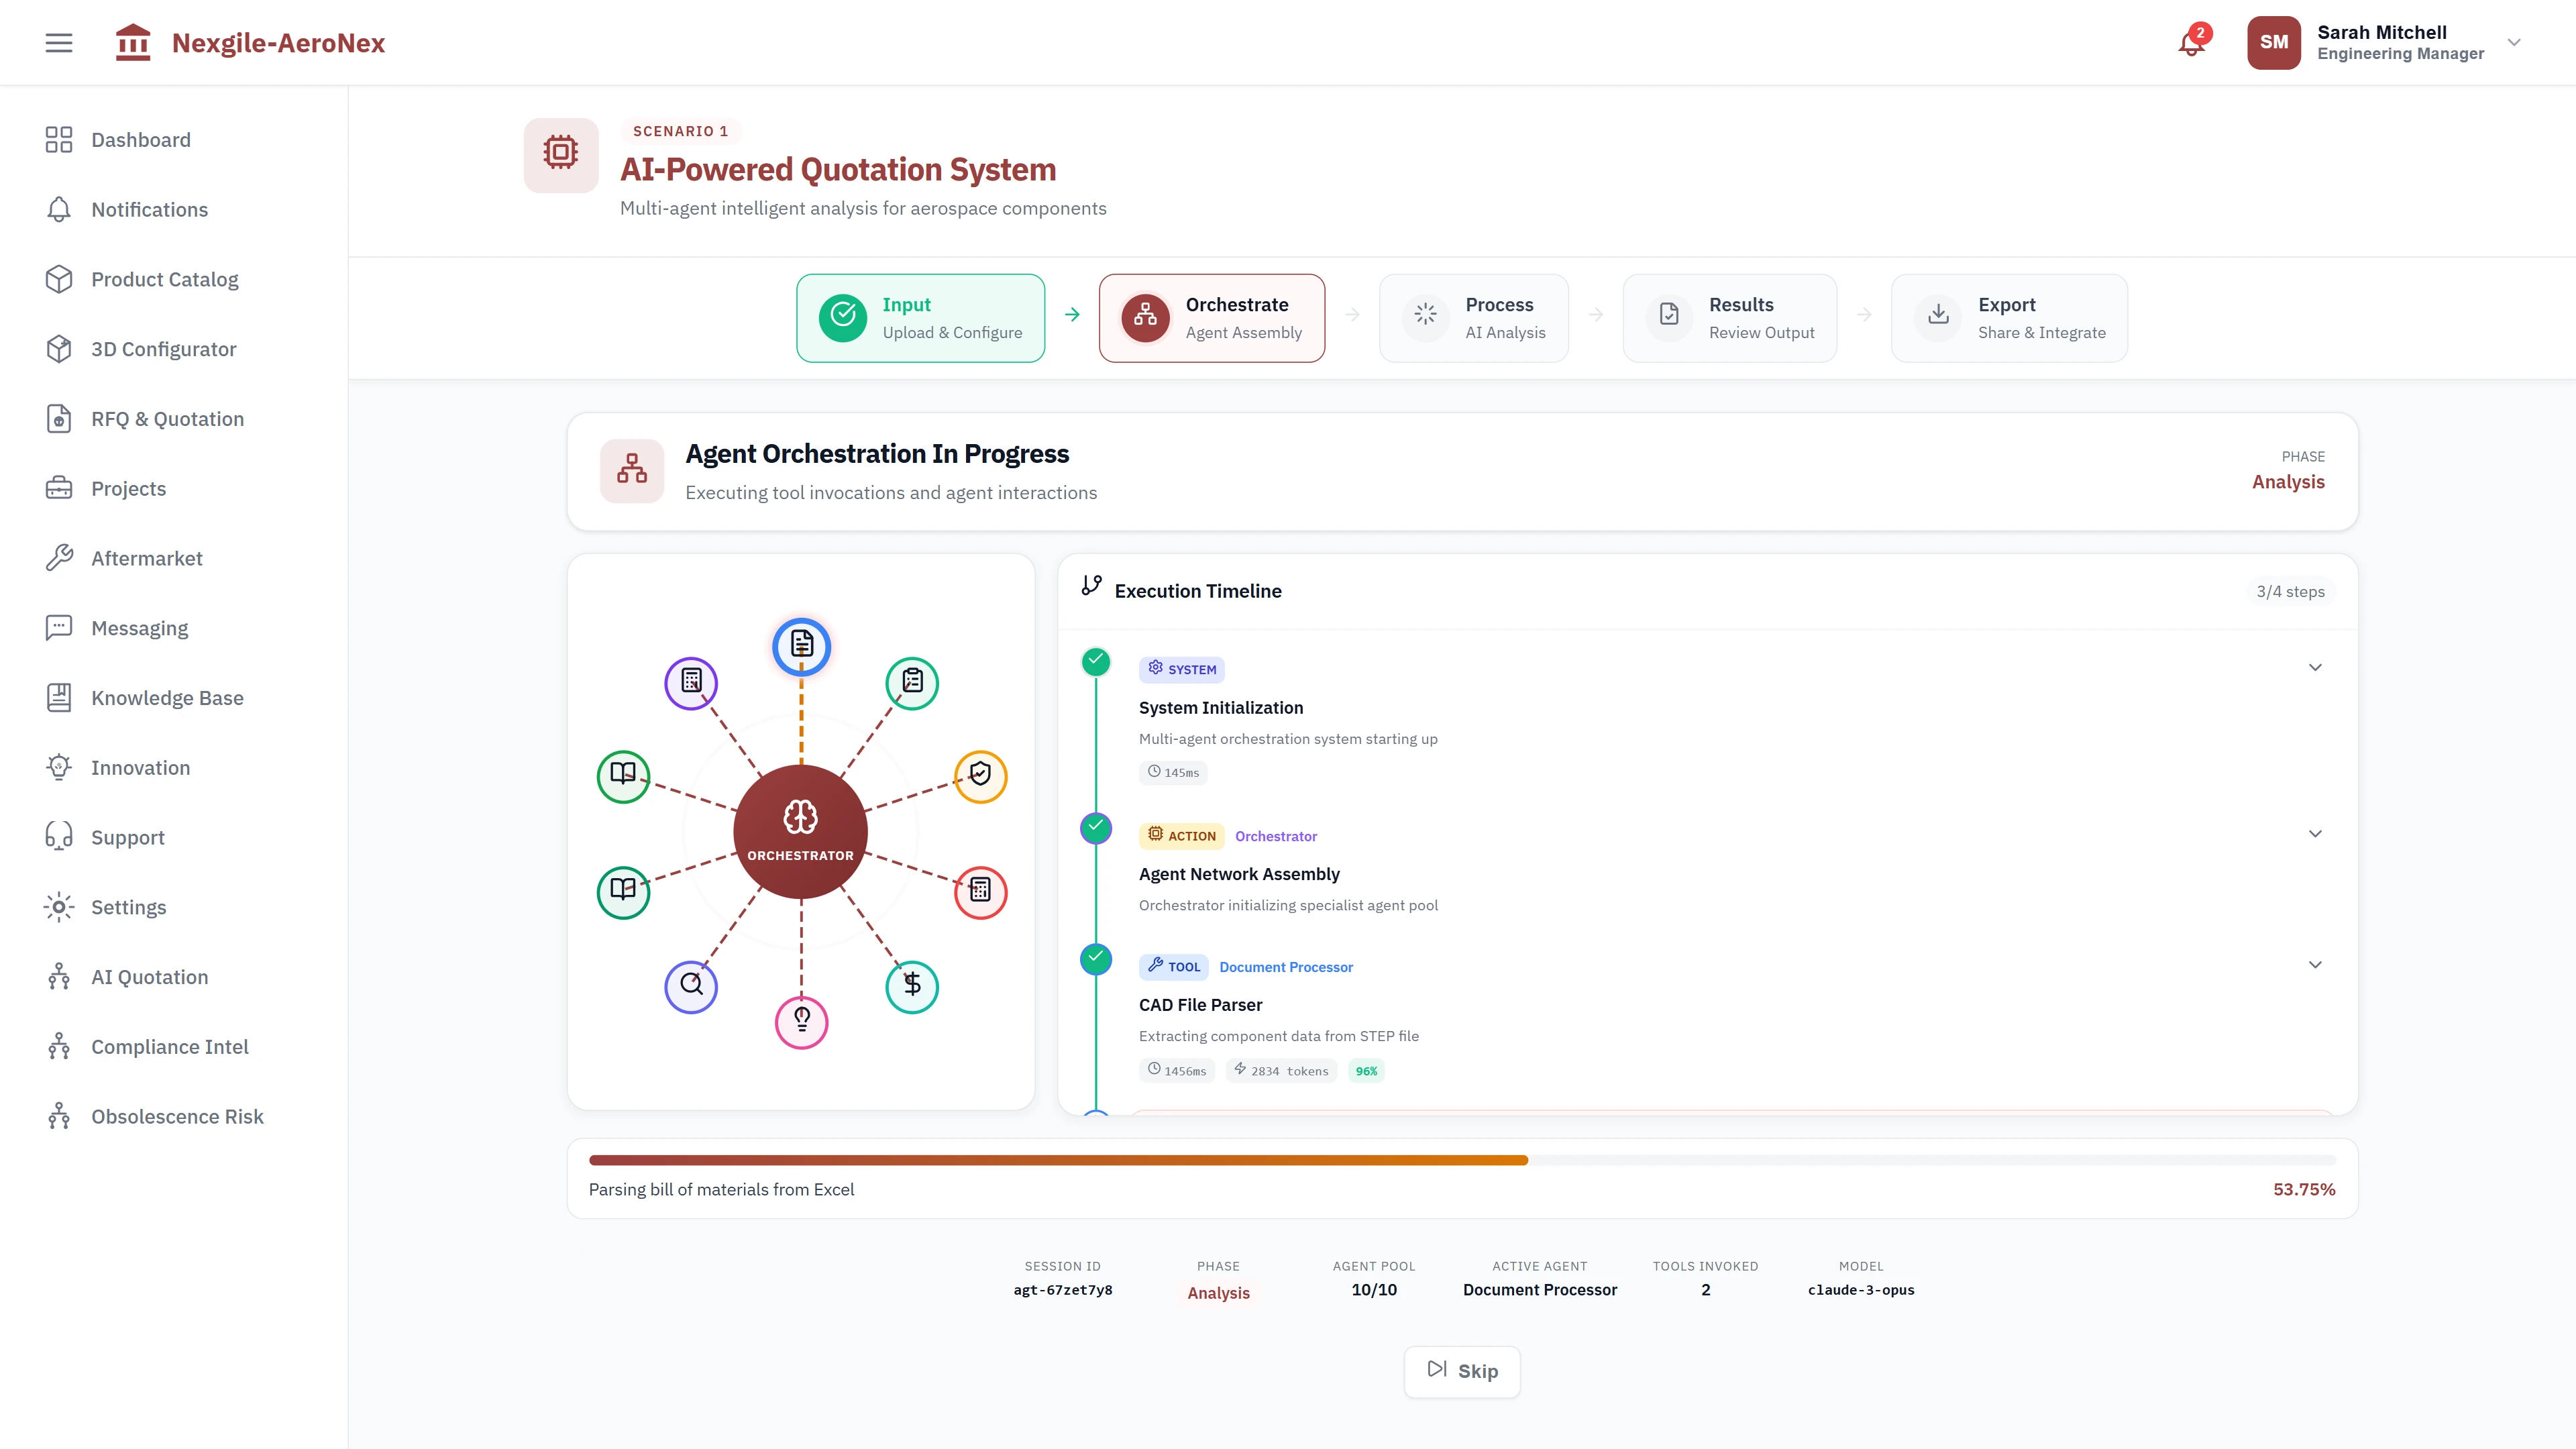Expand the CAD File Parser step
Screen dimensions: 2576x1449
tap(2315, 964)
